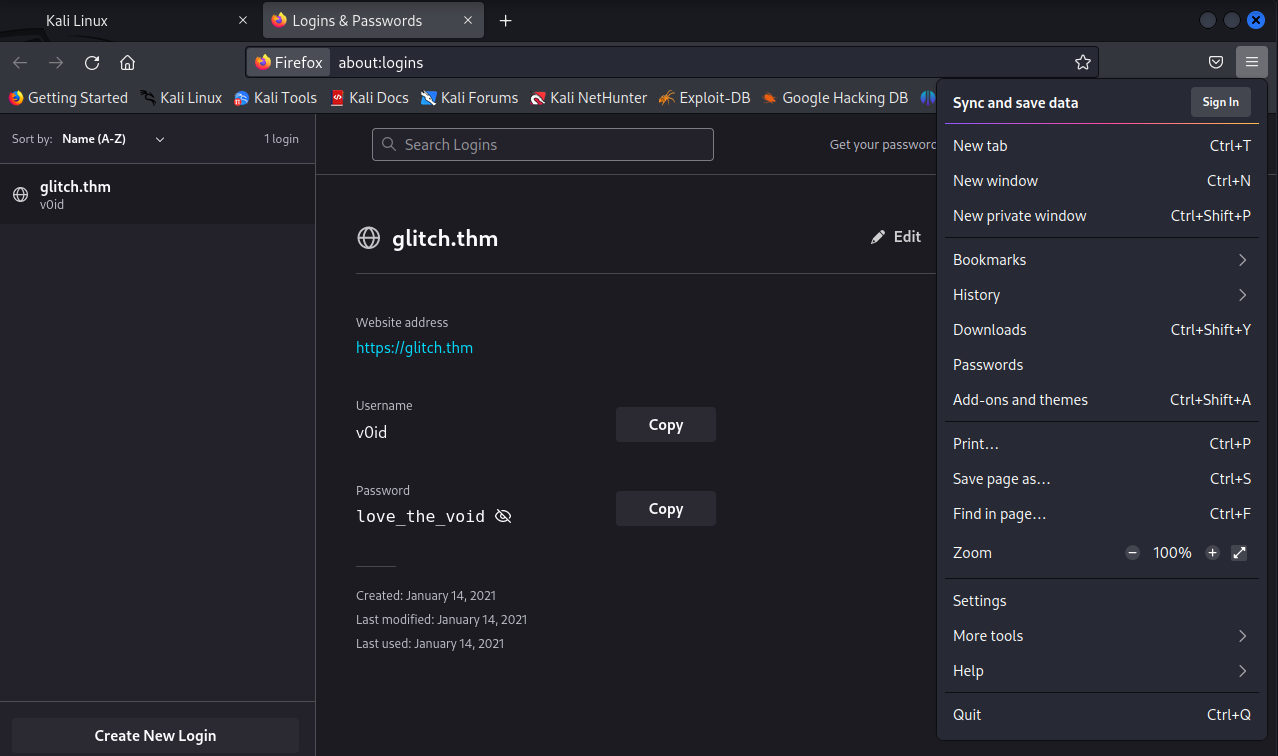
Task: Open Downloads from the menu
Action: [1102, 330]
